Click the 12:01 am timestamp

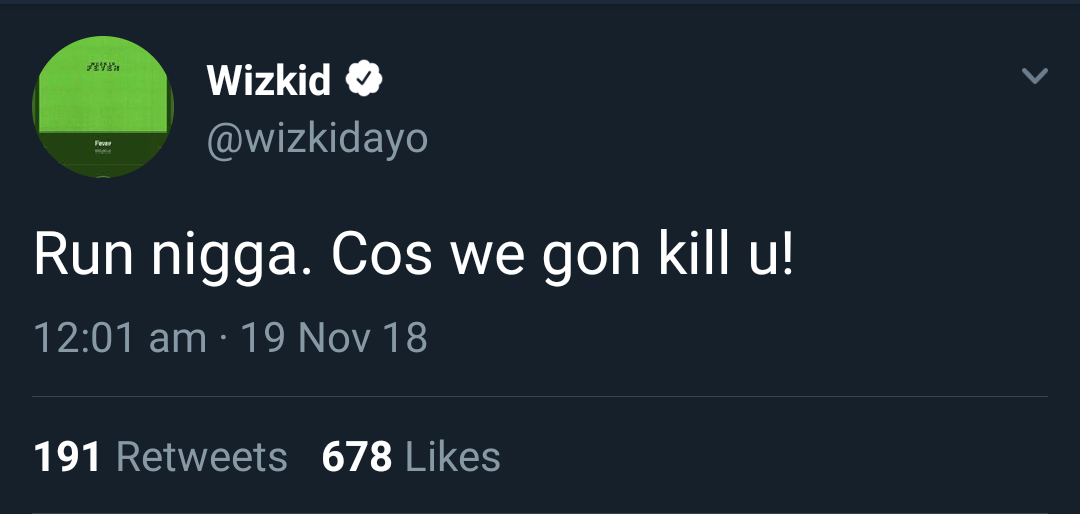click(x=120, y=337)
